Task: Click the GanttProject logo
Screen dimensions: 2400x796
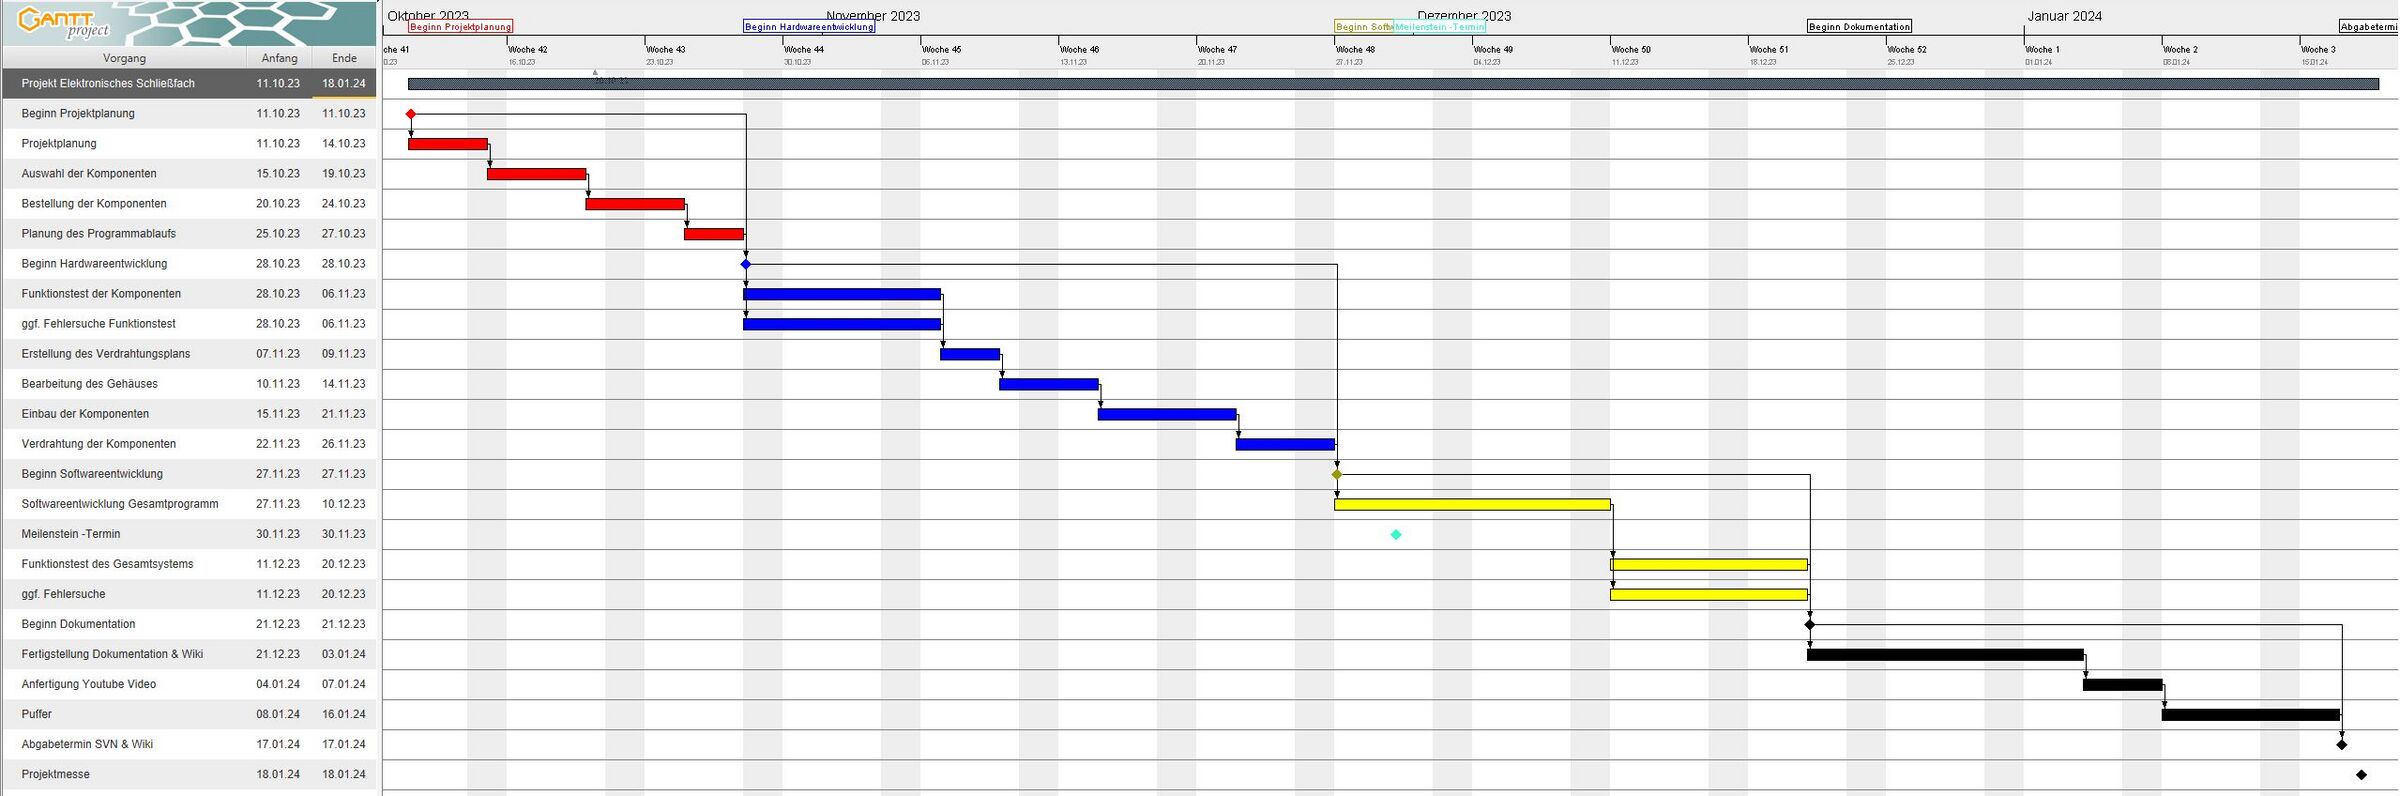Action: [66, 22]
